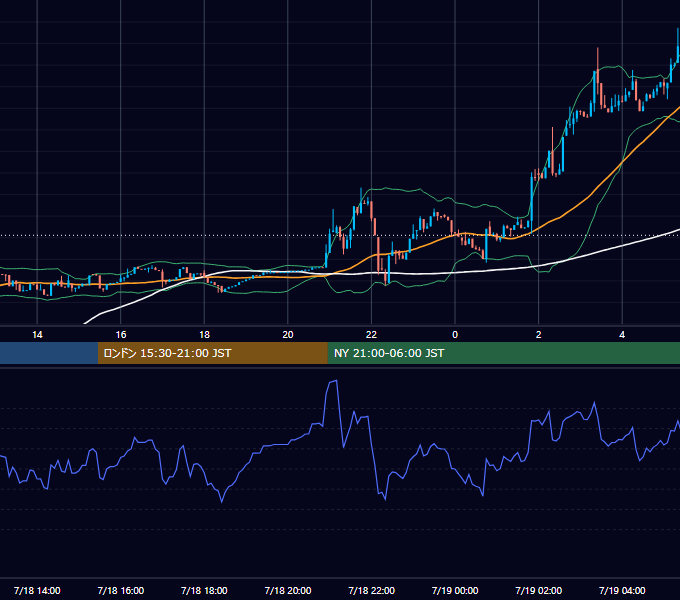Click the ロンドン 15:30-21:00 JST session bar
680x600 pixels.
(x=212, y=353)
